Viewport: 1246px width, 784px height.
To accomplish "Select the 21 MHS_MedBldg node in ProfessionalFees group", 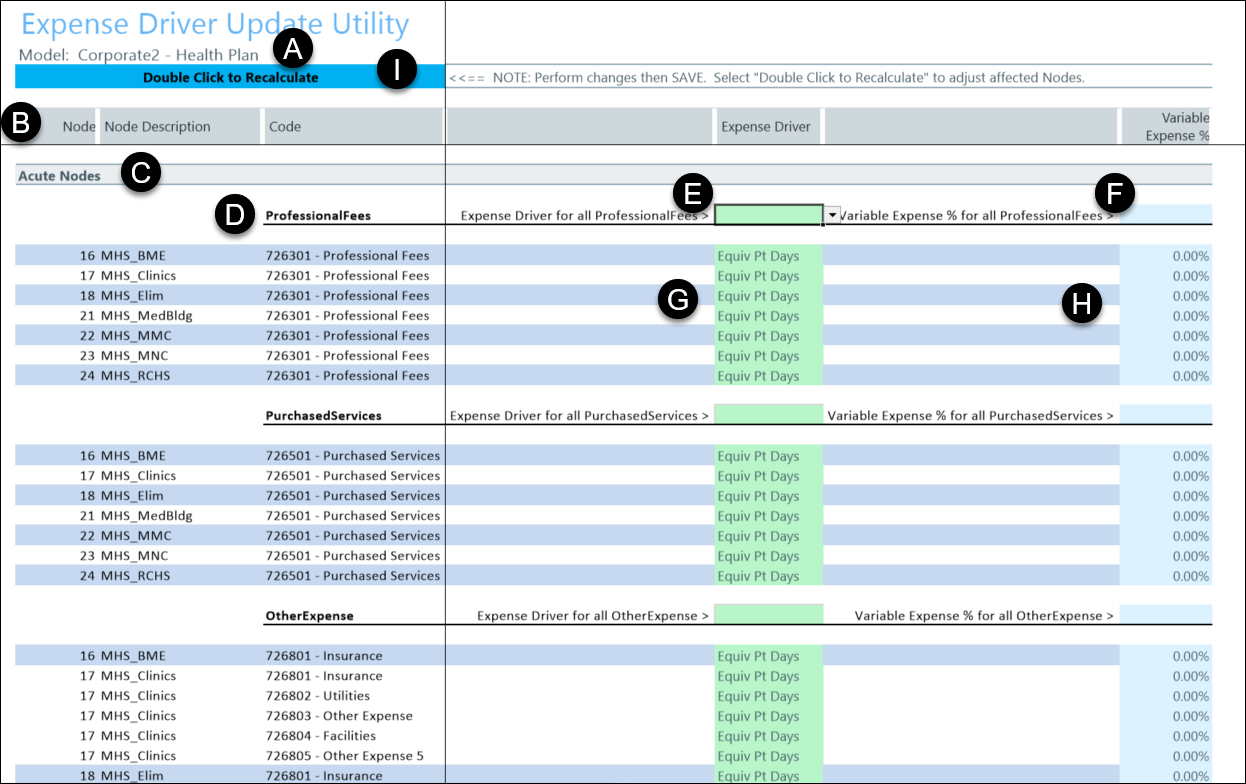I will click(136, 315).
